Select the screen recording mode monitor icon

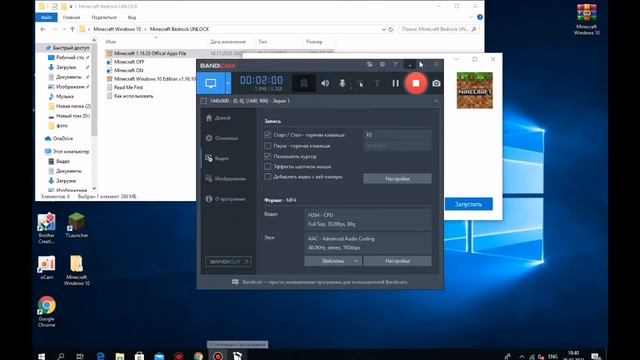pos(211,83)
